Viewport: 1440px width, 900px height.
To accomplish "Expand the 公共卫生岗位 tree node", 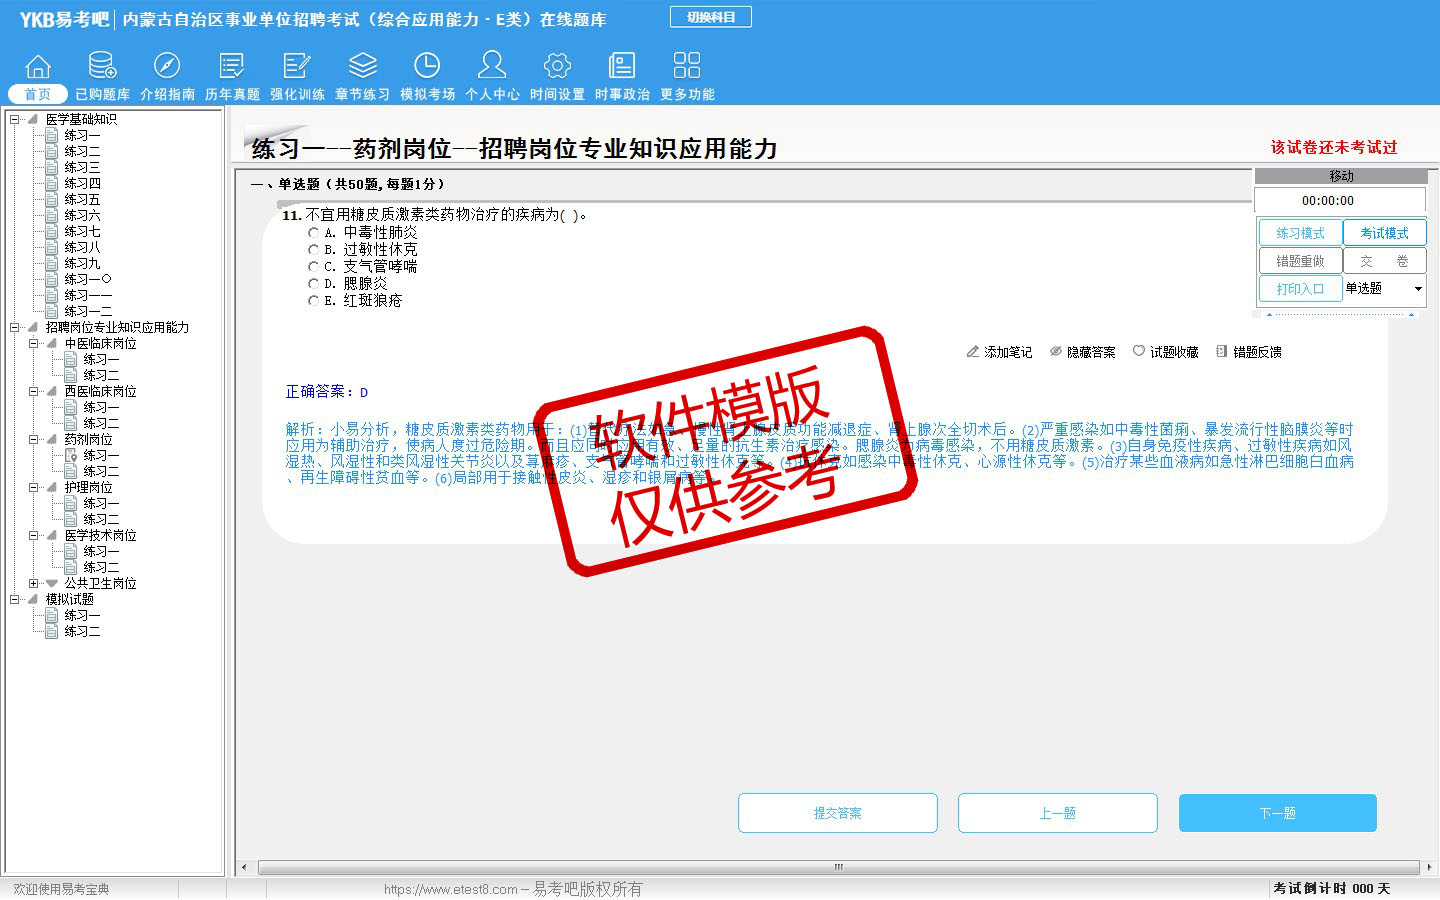I will point(33,583).
